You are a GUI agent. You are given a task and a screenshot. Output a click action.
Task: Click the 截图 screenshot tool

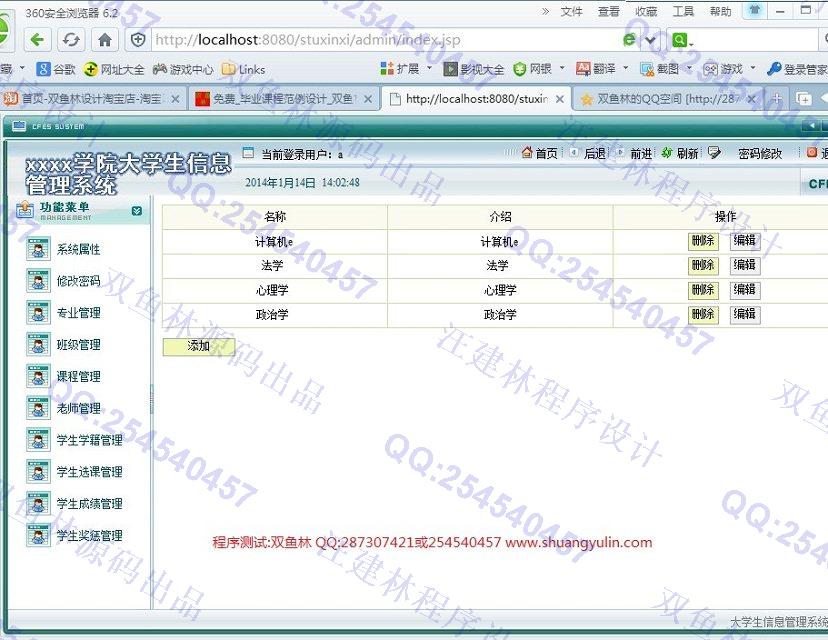[660, 69]
